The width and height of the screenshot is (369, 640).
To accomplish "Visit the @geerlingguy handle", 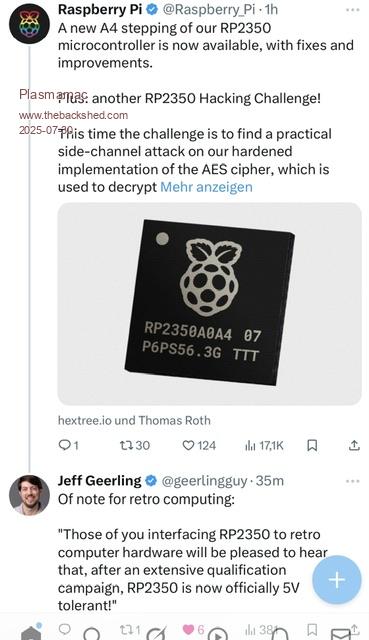I will click(x=205, y=481).
